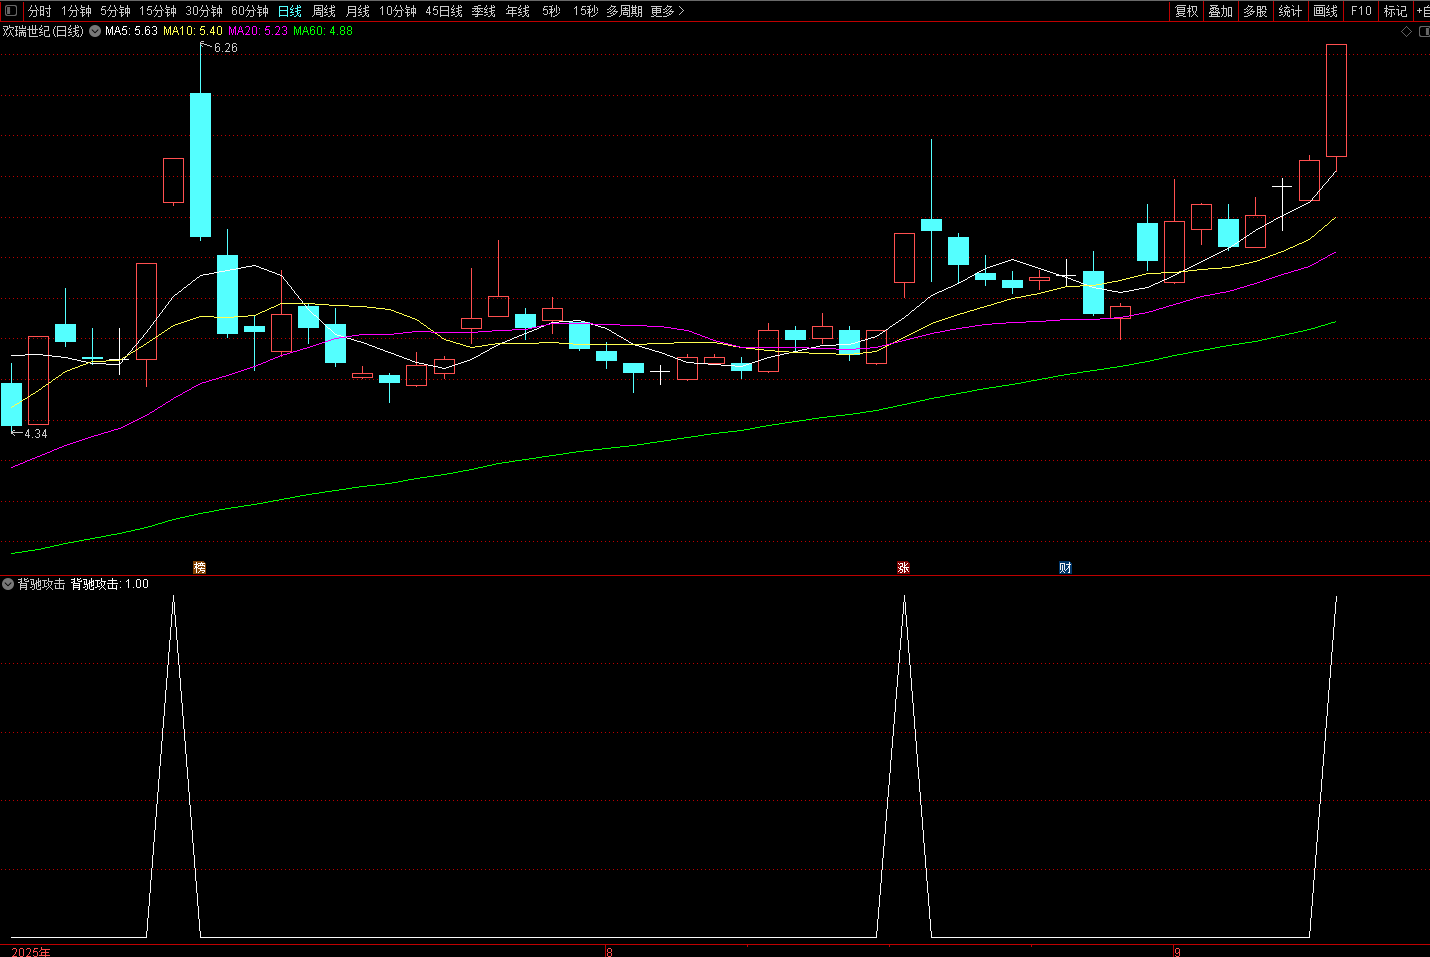Select the 5分钟 period tab
Viewport: 1430px width, 957px height.
click(115, 11)
